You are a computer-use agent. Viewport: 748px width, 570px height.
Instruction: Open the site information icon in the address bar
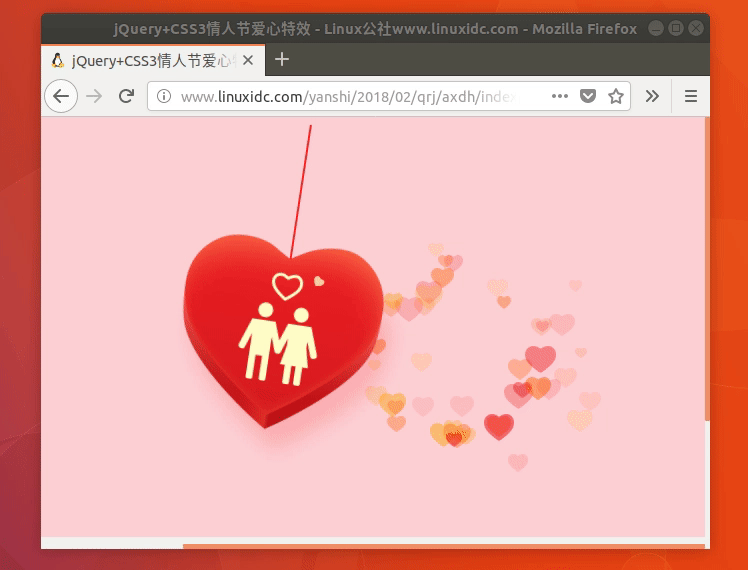(164, 96)
